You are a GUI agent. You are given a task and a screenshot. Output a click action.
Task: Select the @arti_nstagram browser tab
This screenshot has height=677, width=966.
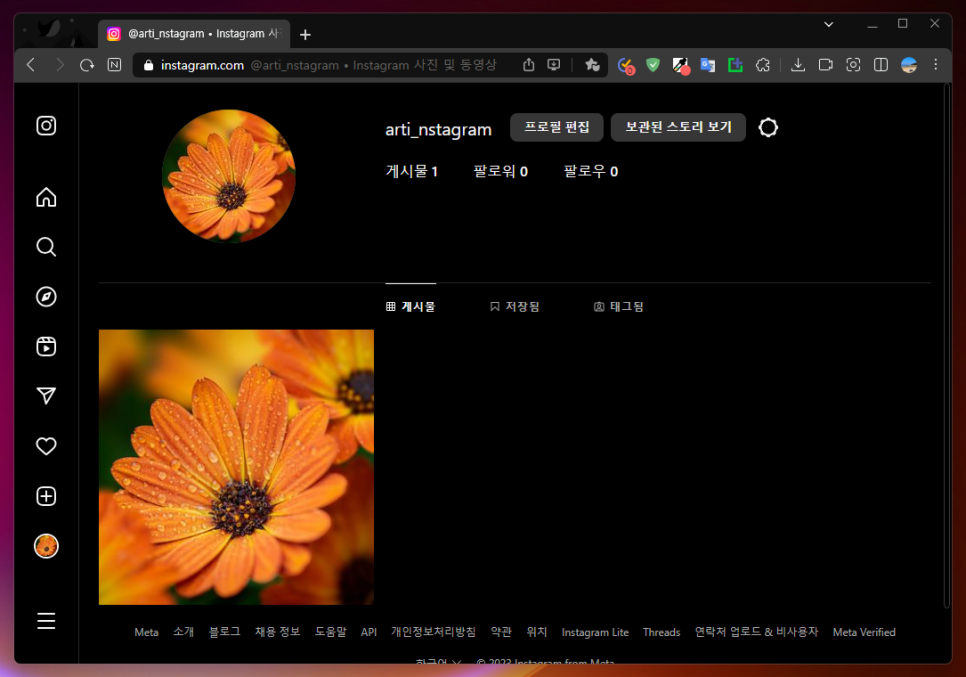pos(194,34)
